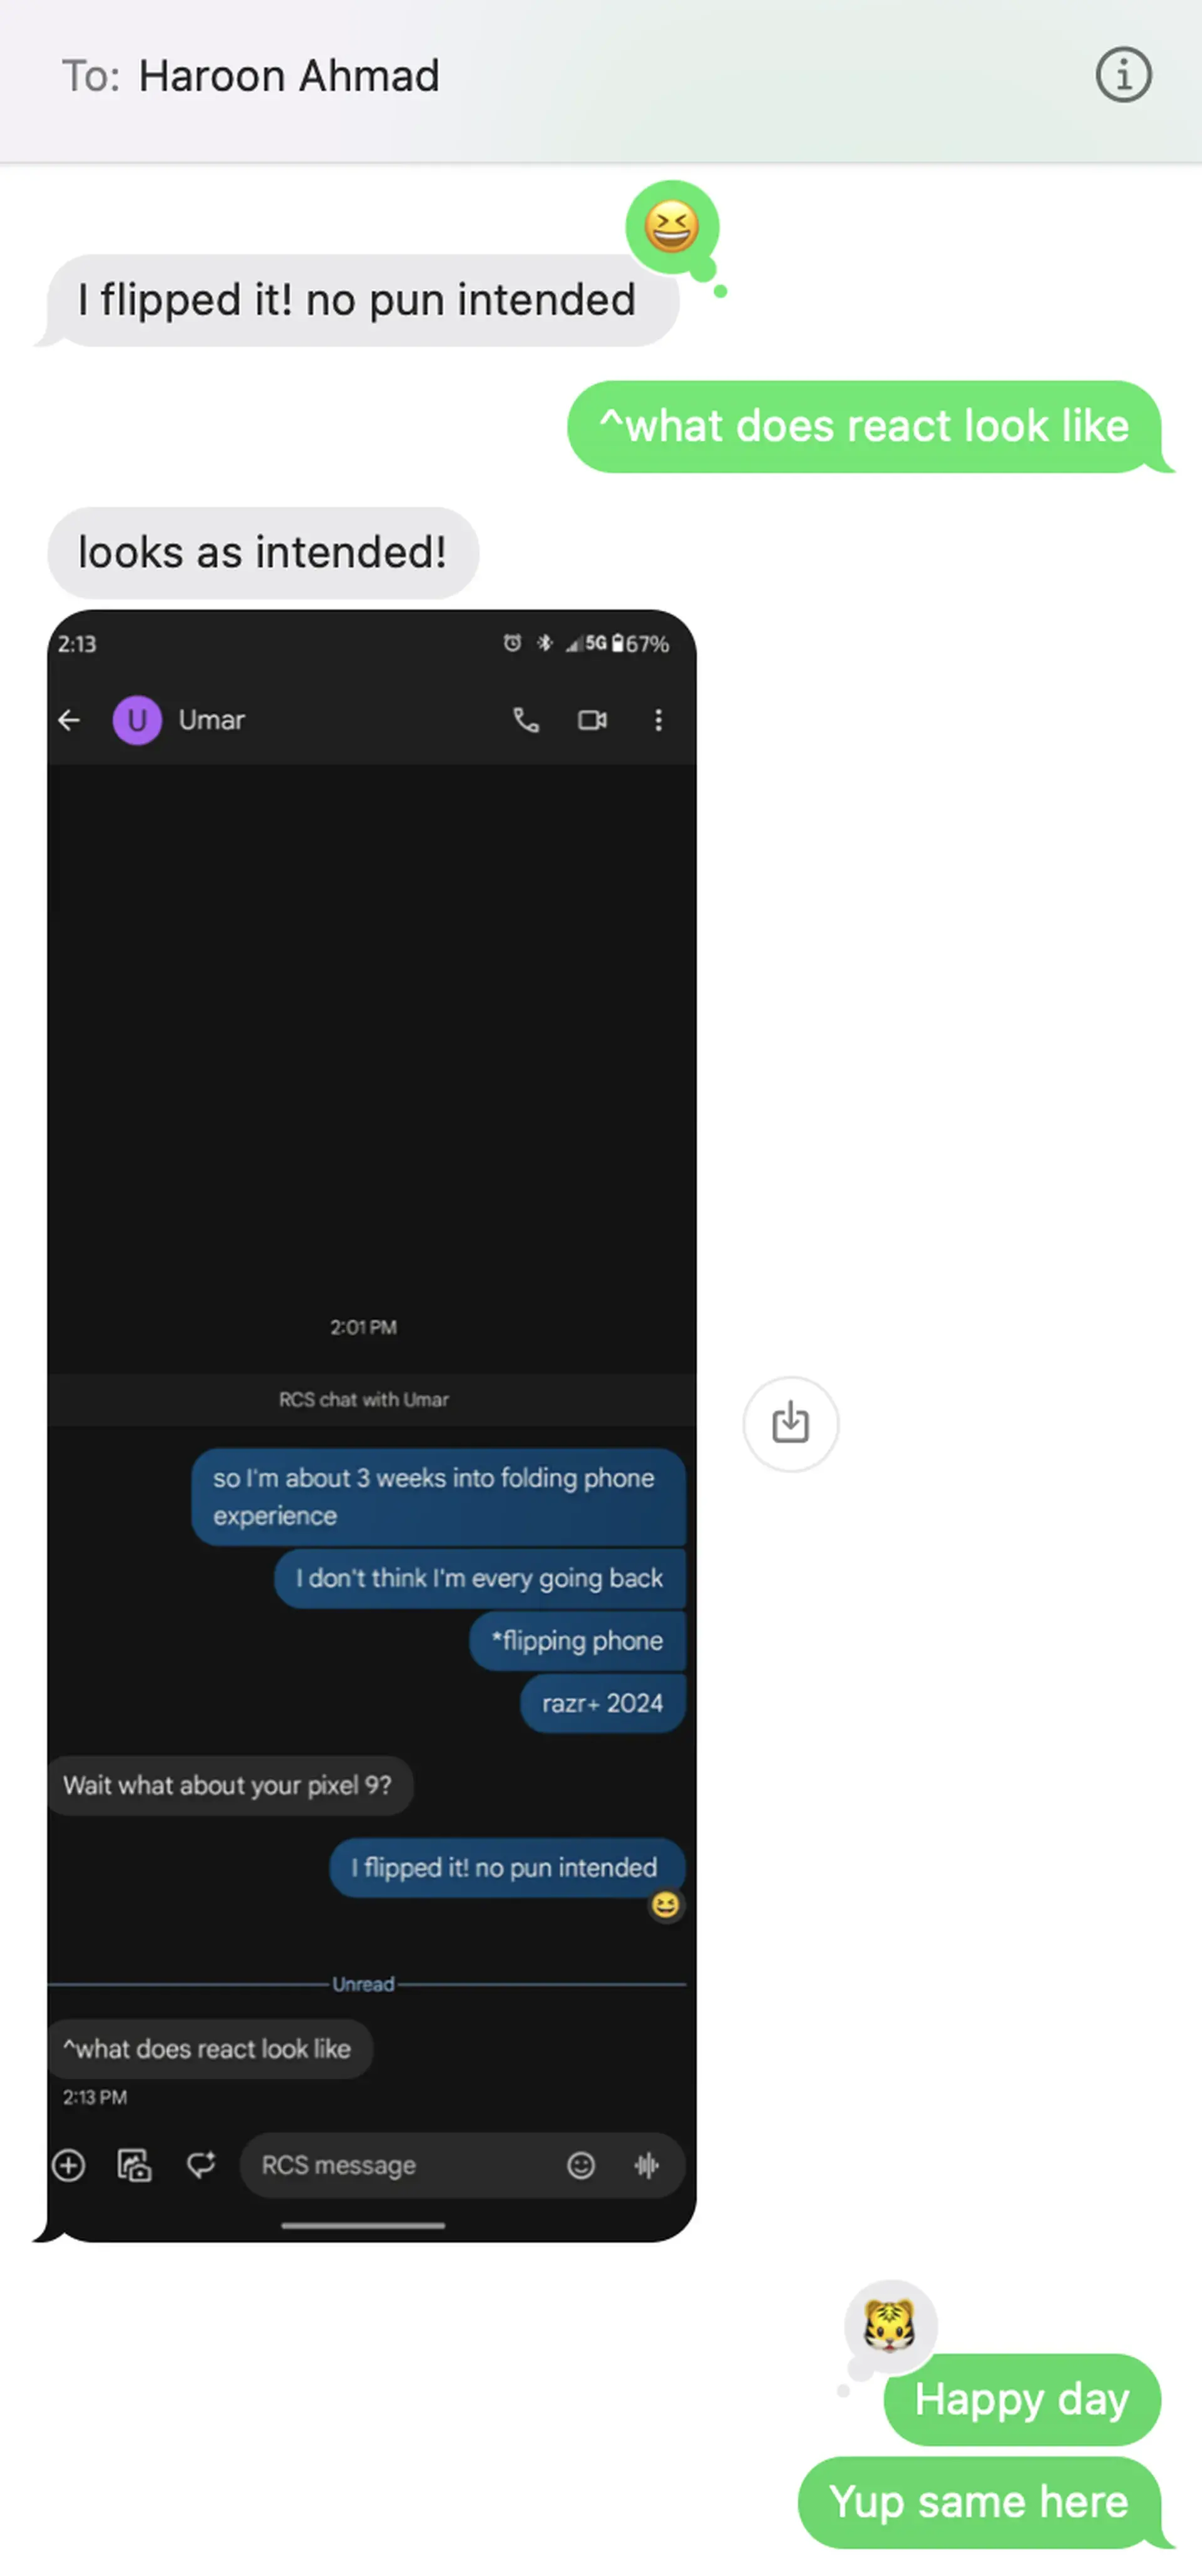The width and height of the screenshot is (1202, 2576).
Task: Scroll up in the Umar conversation screenshot
Action: (x=369, y=1068)
